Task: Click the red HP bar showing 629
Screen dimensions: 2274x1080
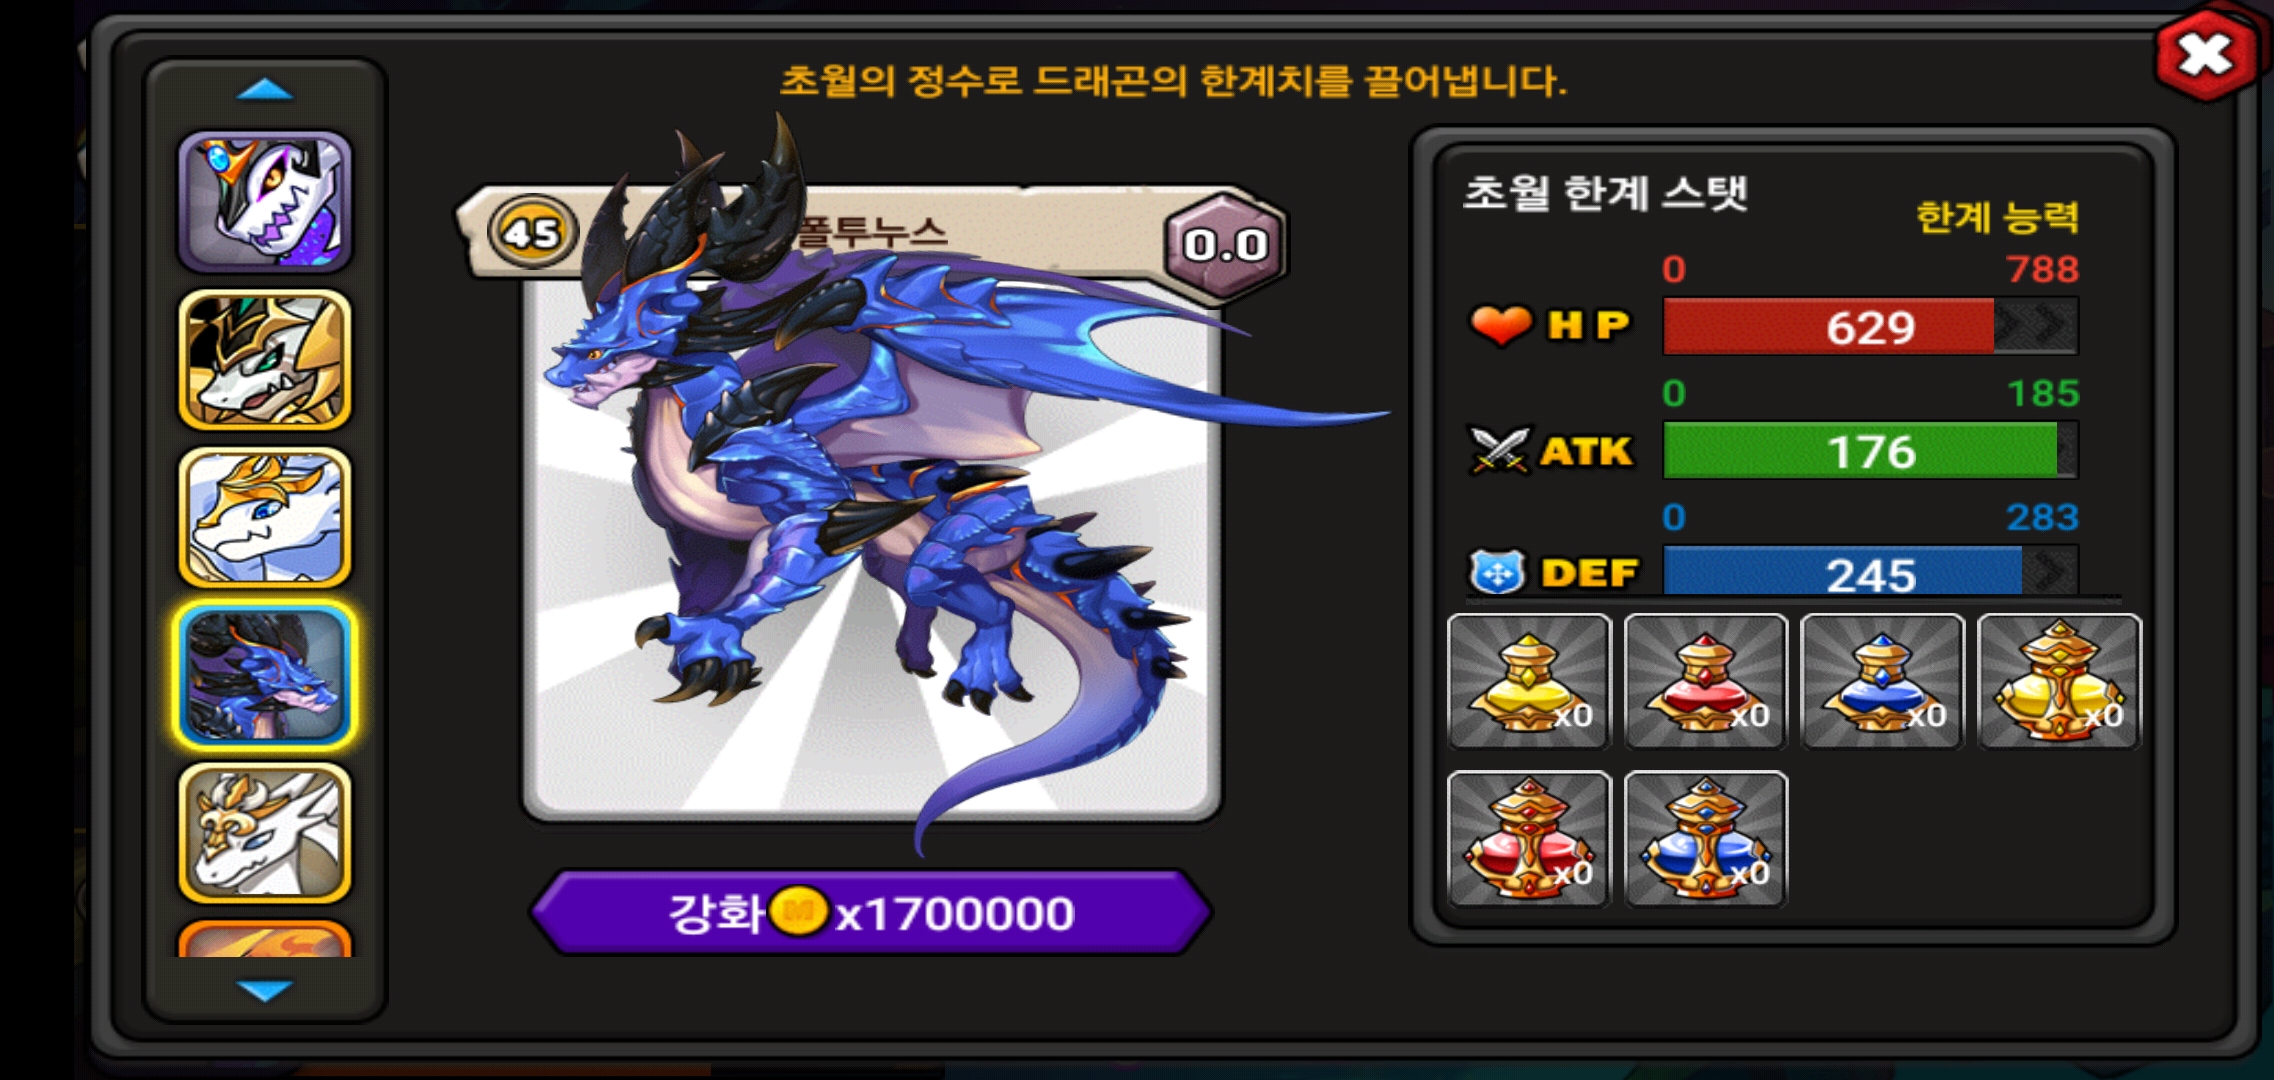Action: pos(1870,326)
